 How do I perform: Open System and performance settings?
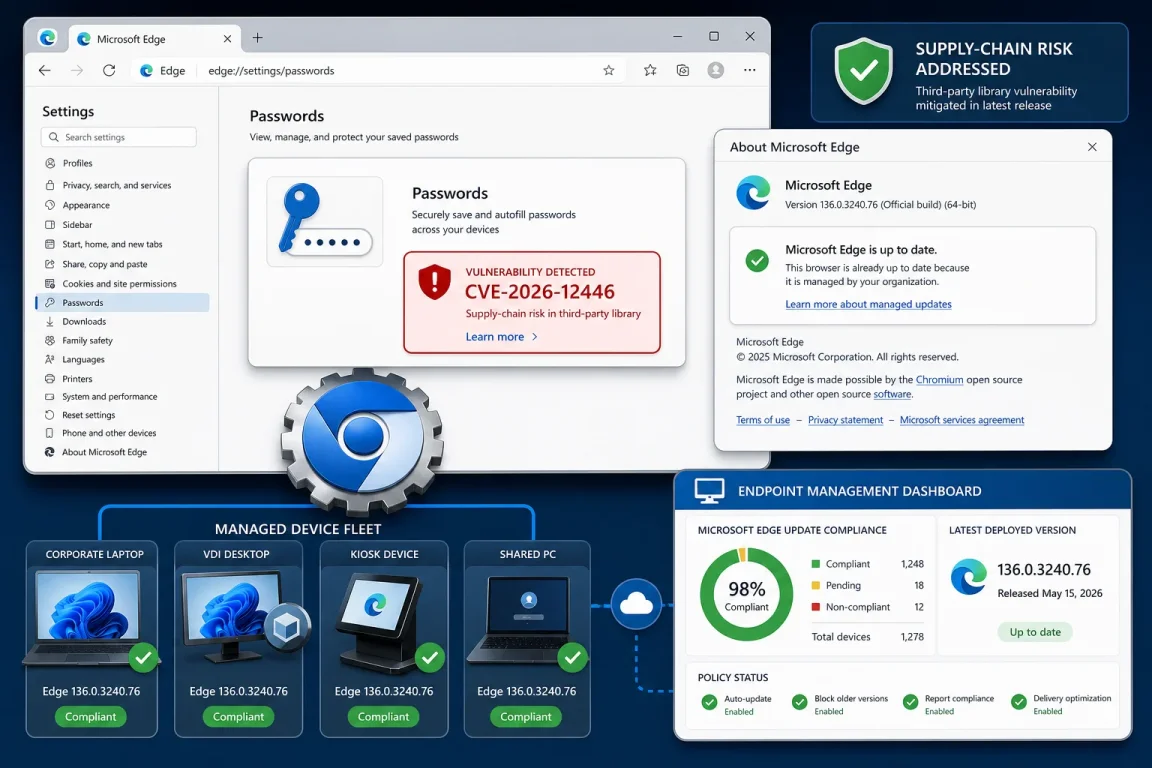(101, 397)
